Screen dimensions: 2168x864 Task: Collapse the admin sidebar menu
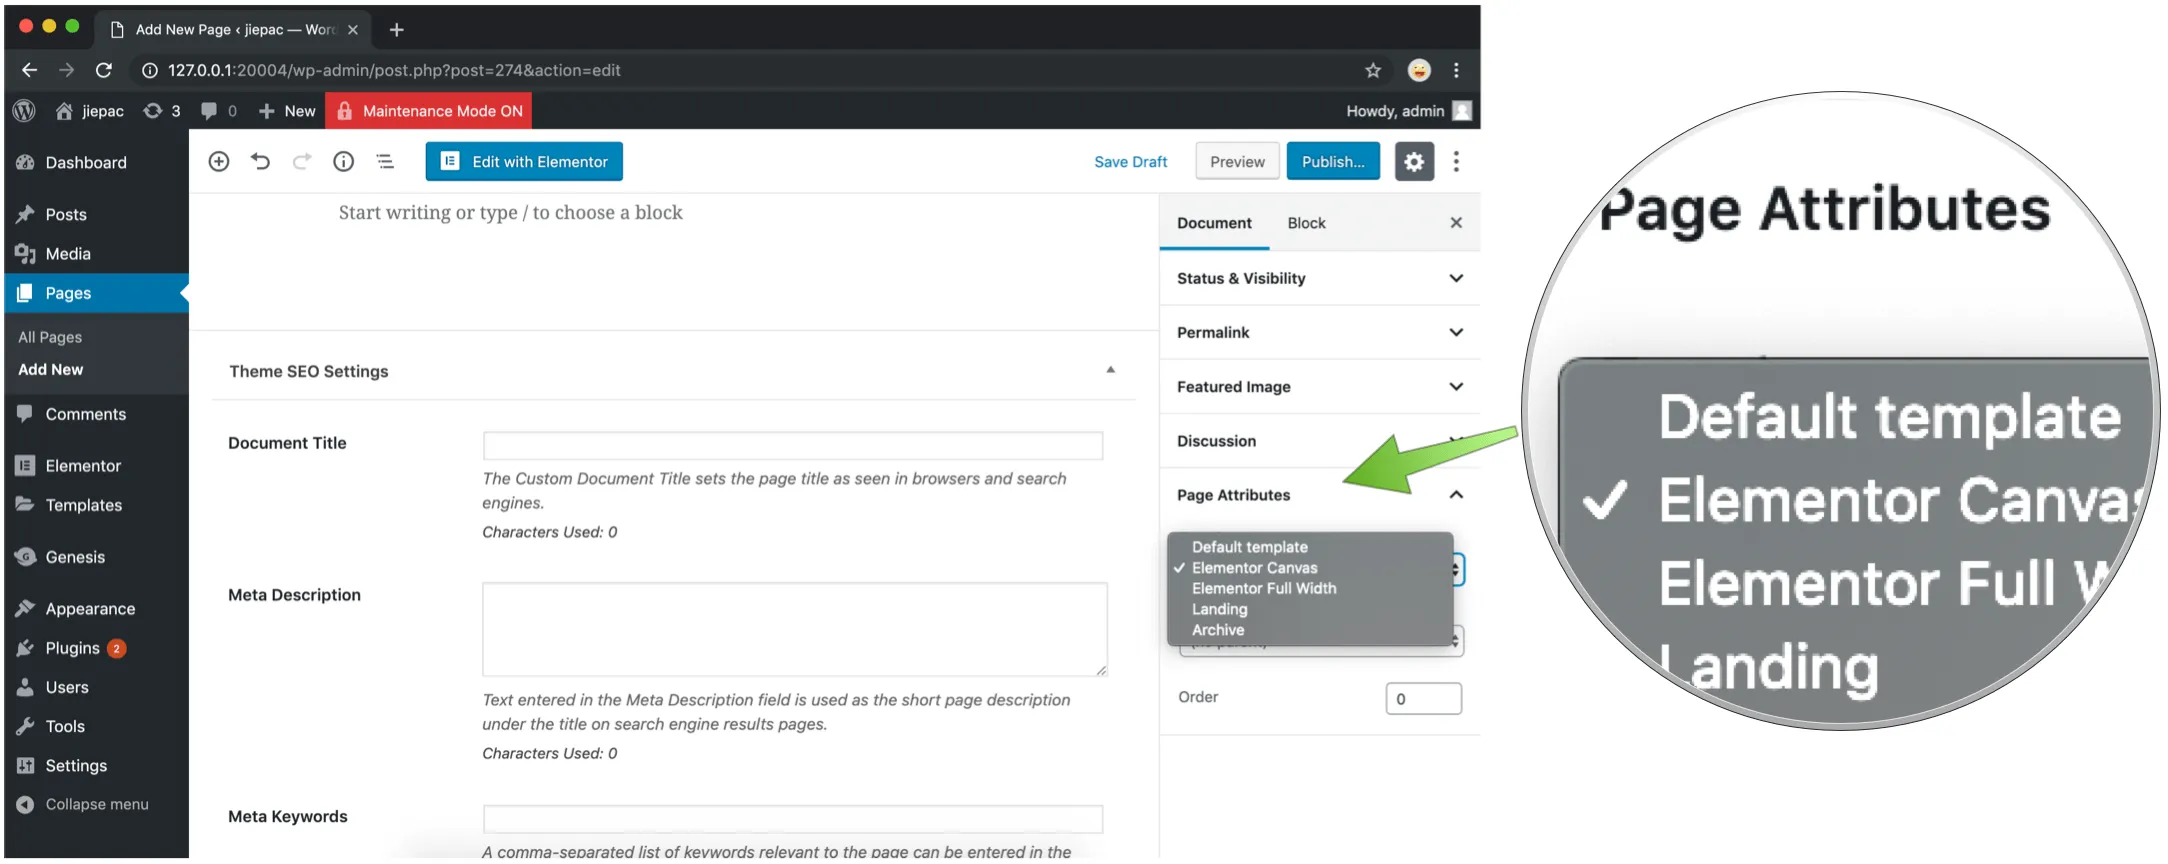pyautogui.click(x=84, y=804)
